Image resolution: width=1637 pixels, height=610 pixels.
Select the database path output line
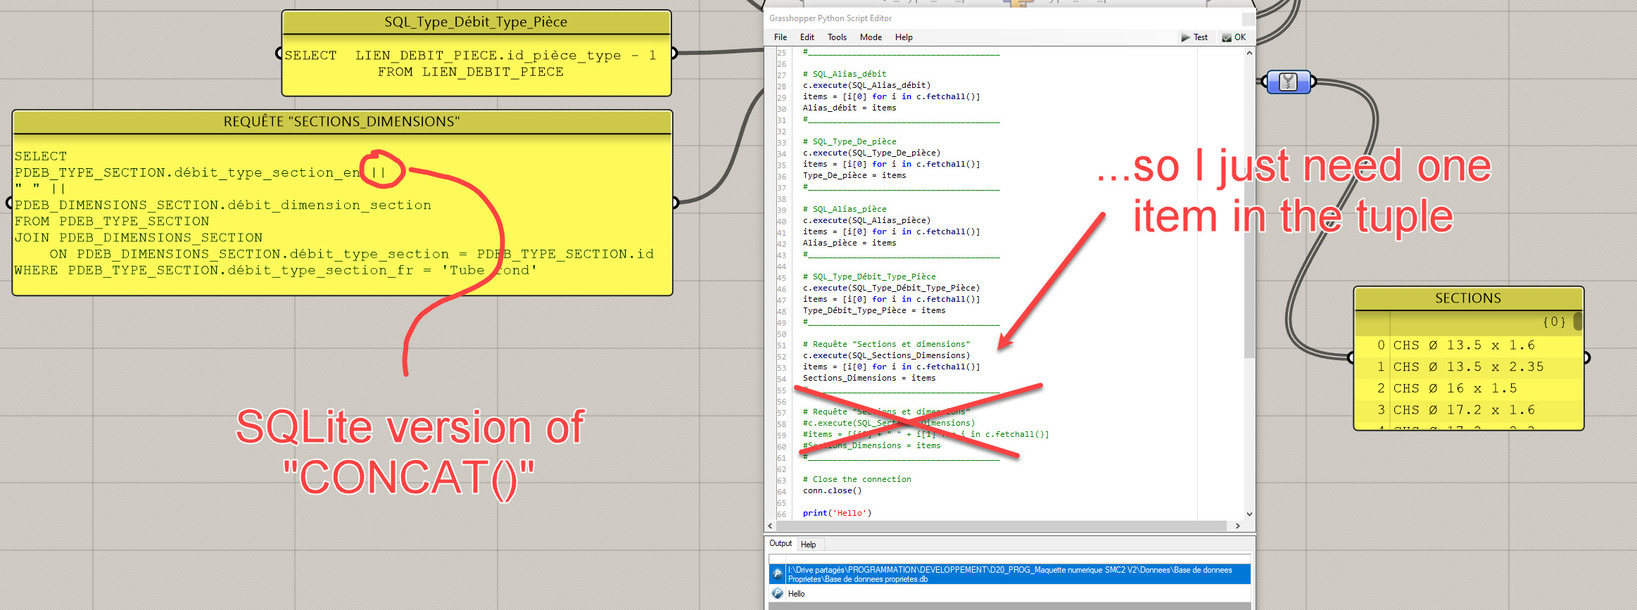tap(1010, 574)
